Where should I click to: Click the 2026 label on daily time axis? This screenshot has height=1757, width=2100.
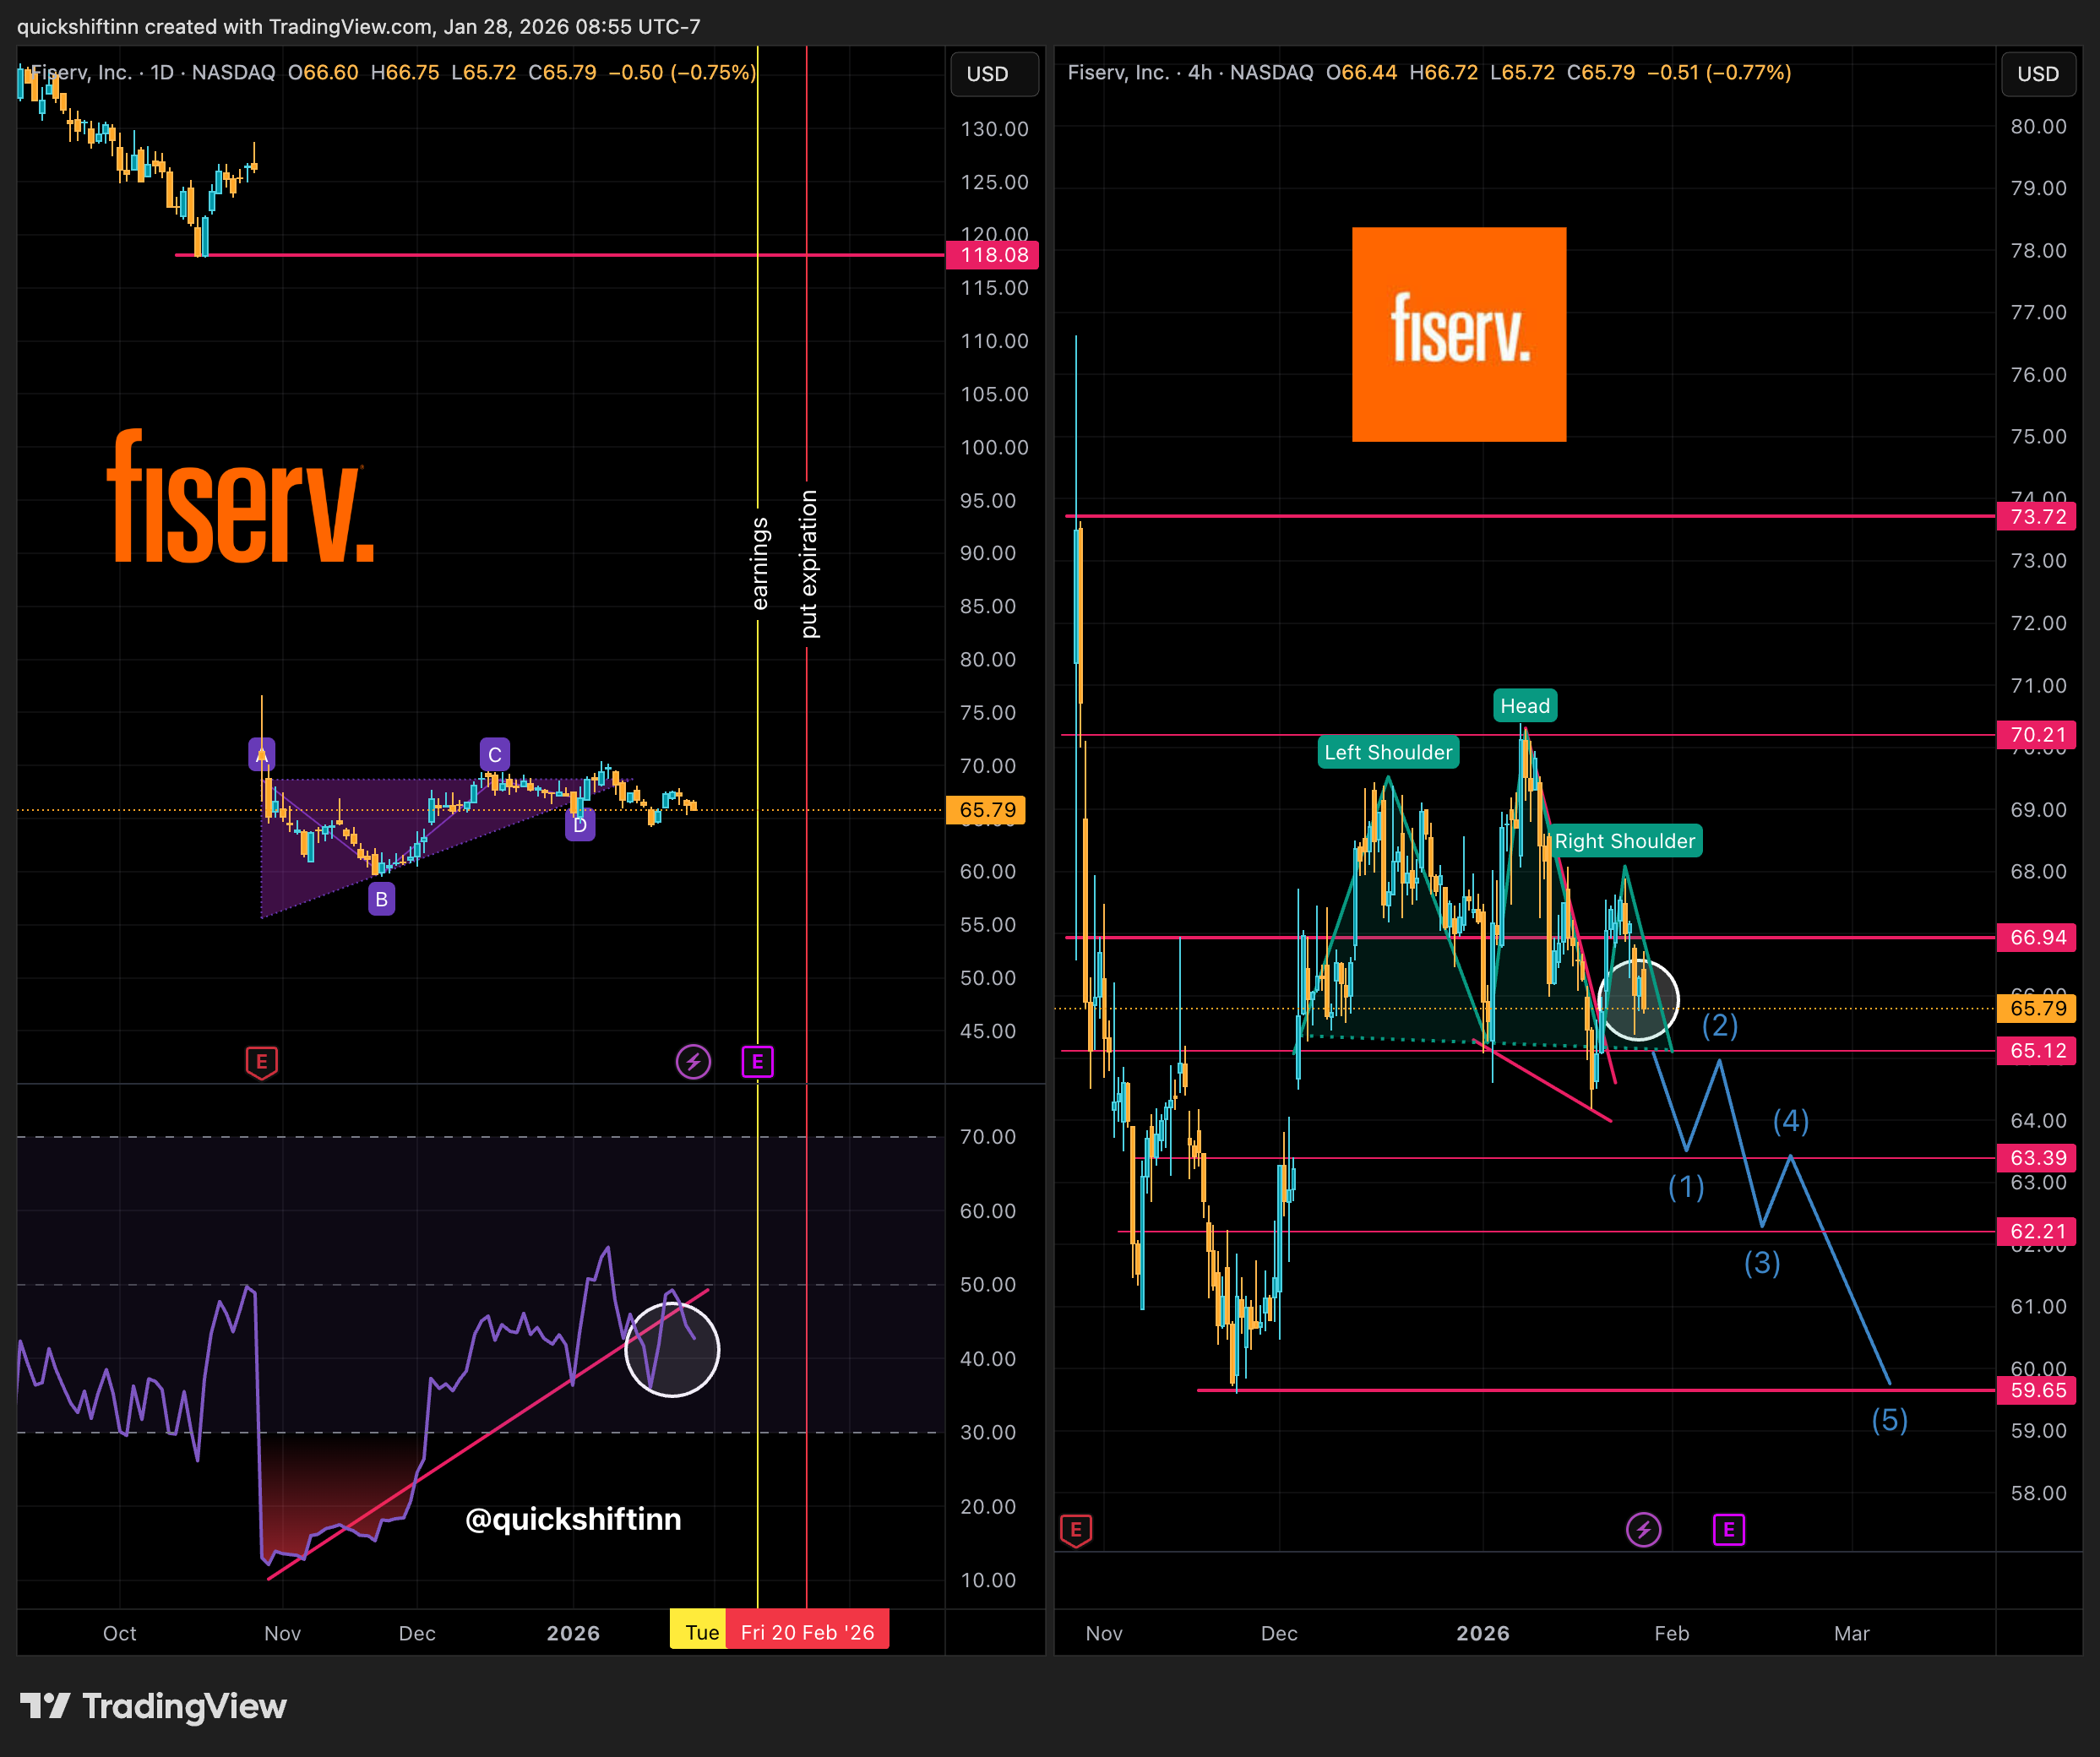click(573, 1633)
